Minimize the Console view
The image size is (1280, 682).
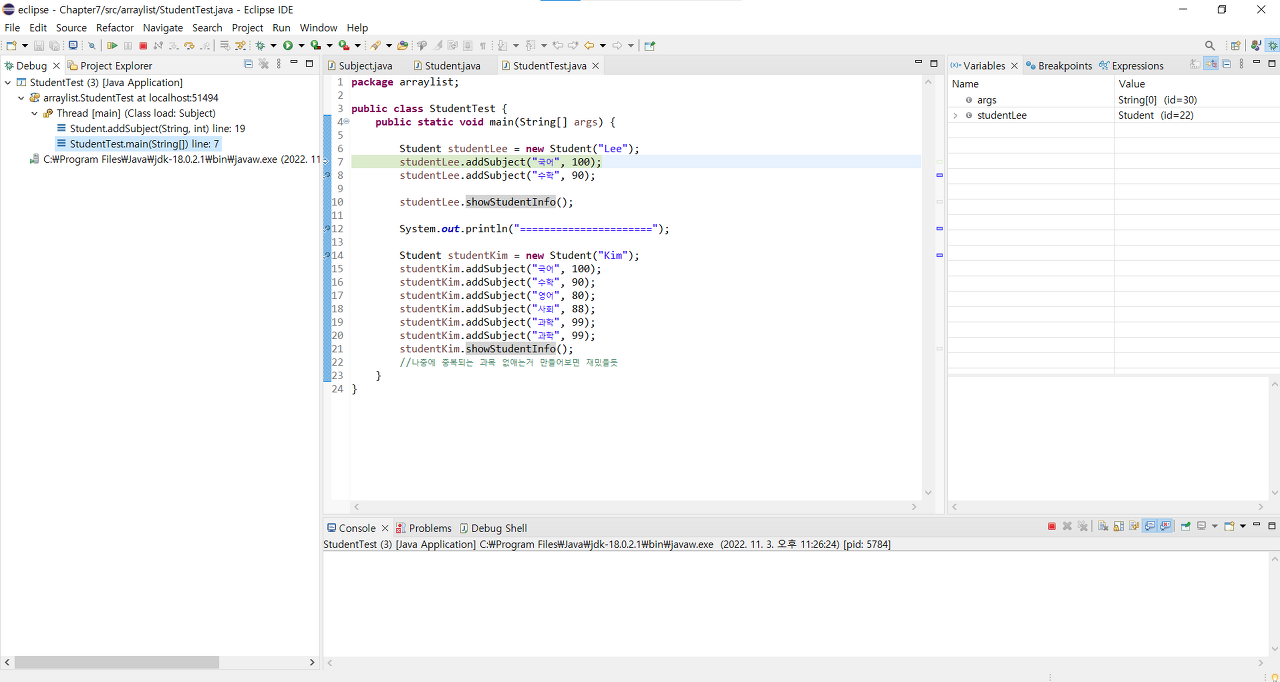1257,526
